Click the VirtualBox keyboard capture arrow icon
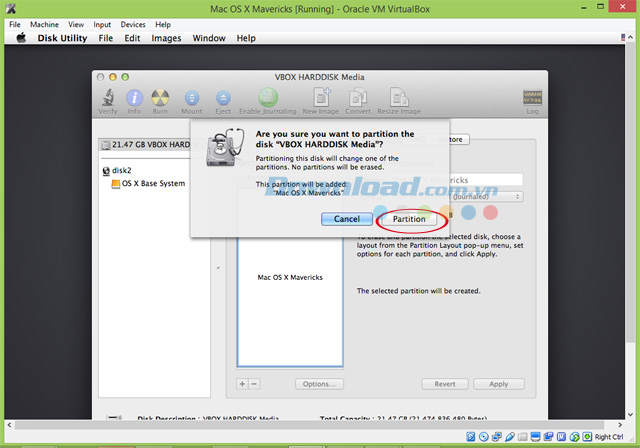Image resolution: width=640 pixels, height=448 pixels. coord(587,437)
